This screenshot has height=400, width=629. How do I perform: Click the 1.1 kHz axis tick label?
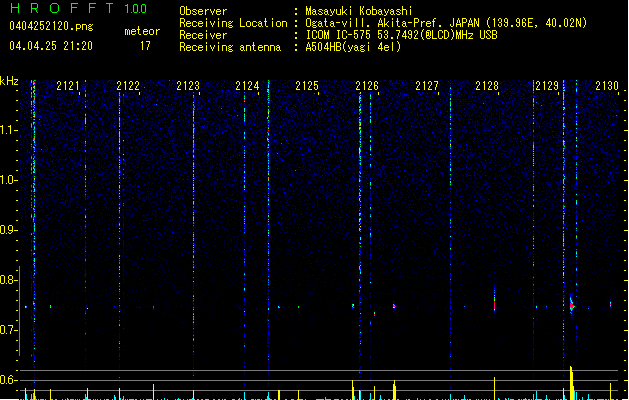(9, 130)
